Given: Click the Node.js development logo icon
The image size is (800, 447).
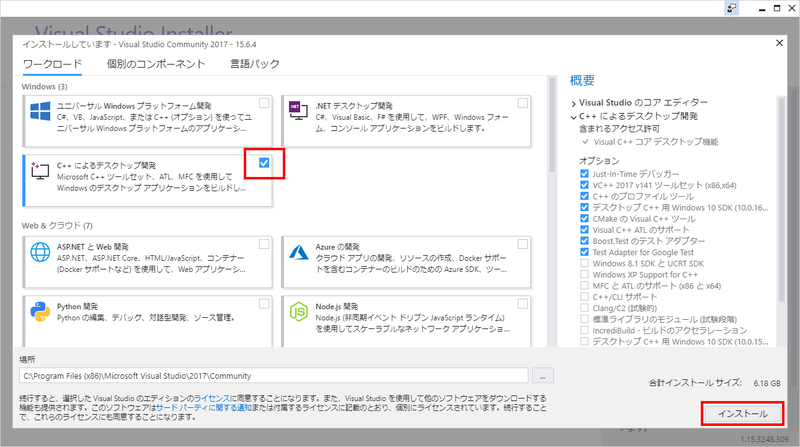Looking at the screenshot, I should 299,311.
